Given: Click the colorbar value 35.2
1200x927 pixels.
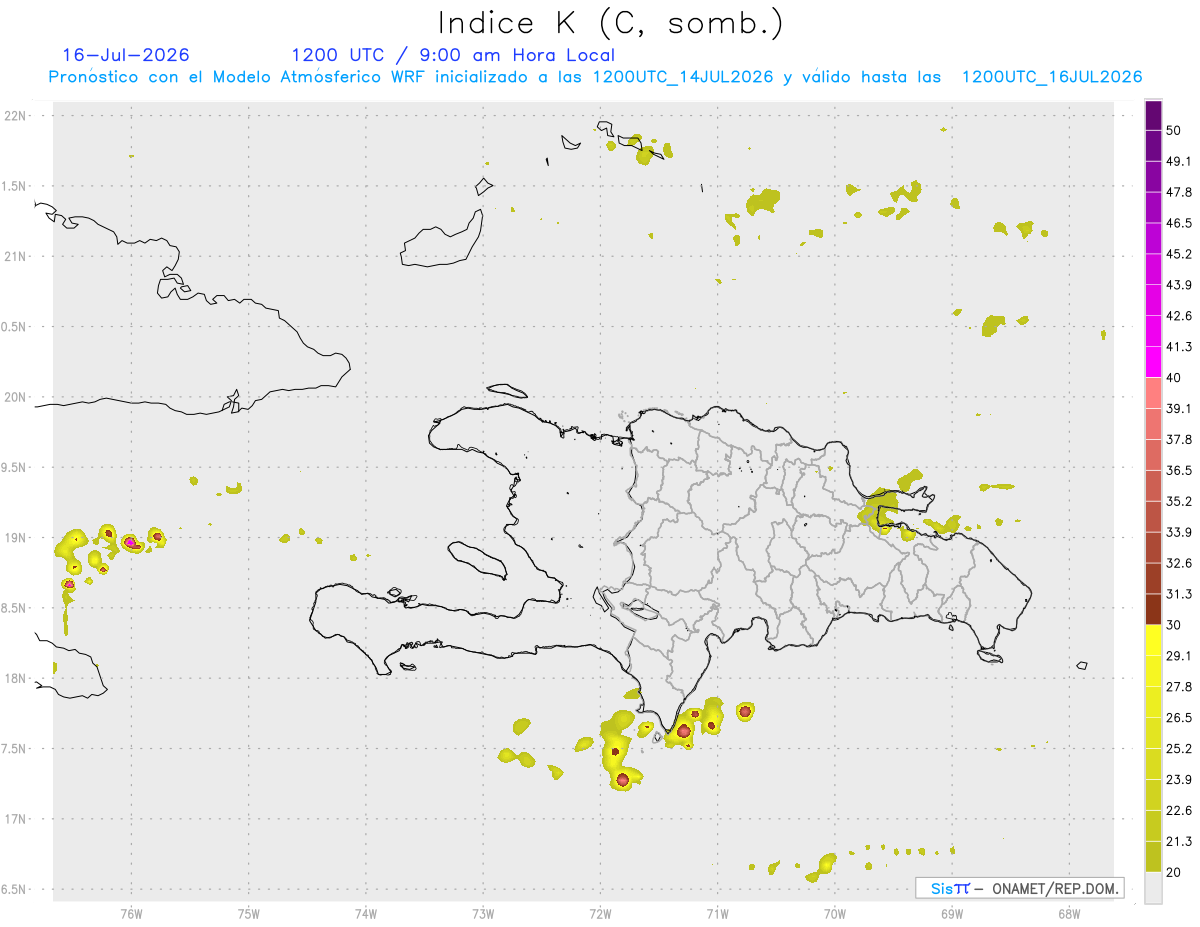Looking at the screenshot, I should 1179,501.
